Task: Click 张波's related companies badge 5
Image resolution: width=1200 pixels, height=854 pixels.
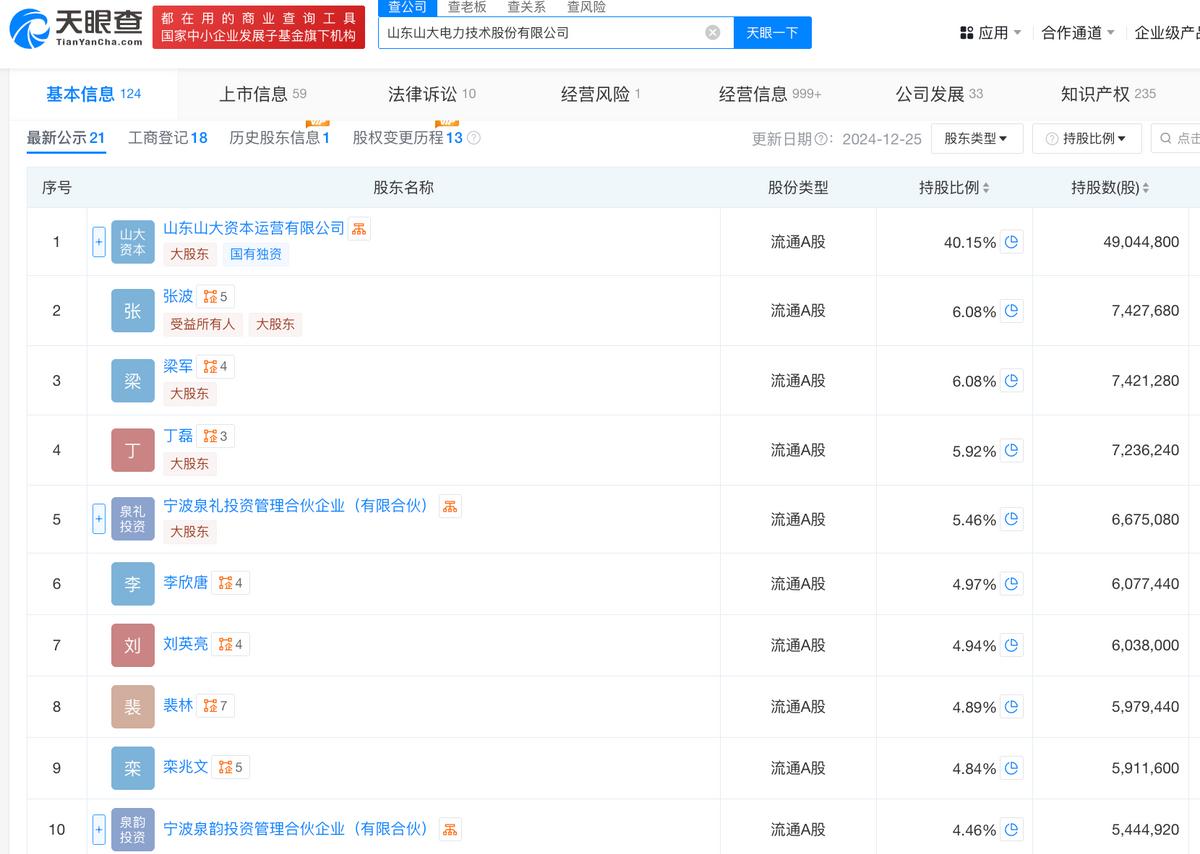Action: (215, 297)
